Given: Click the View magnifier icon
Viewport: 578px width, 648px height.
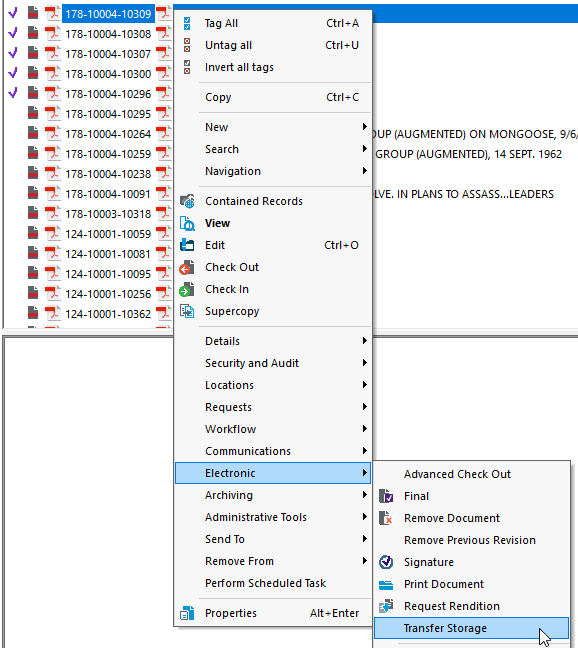Looking at the screenshot, I should 187,223.
